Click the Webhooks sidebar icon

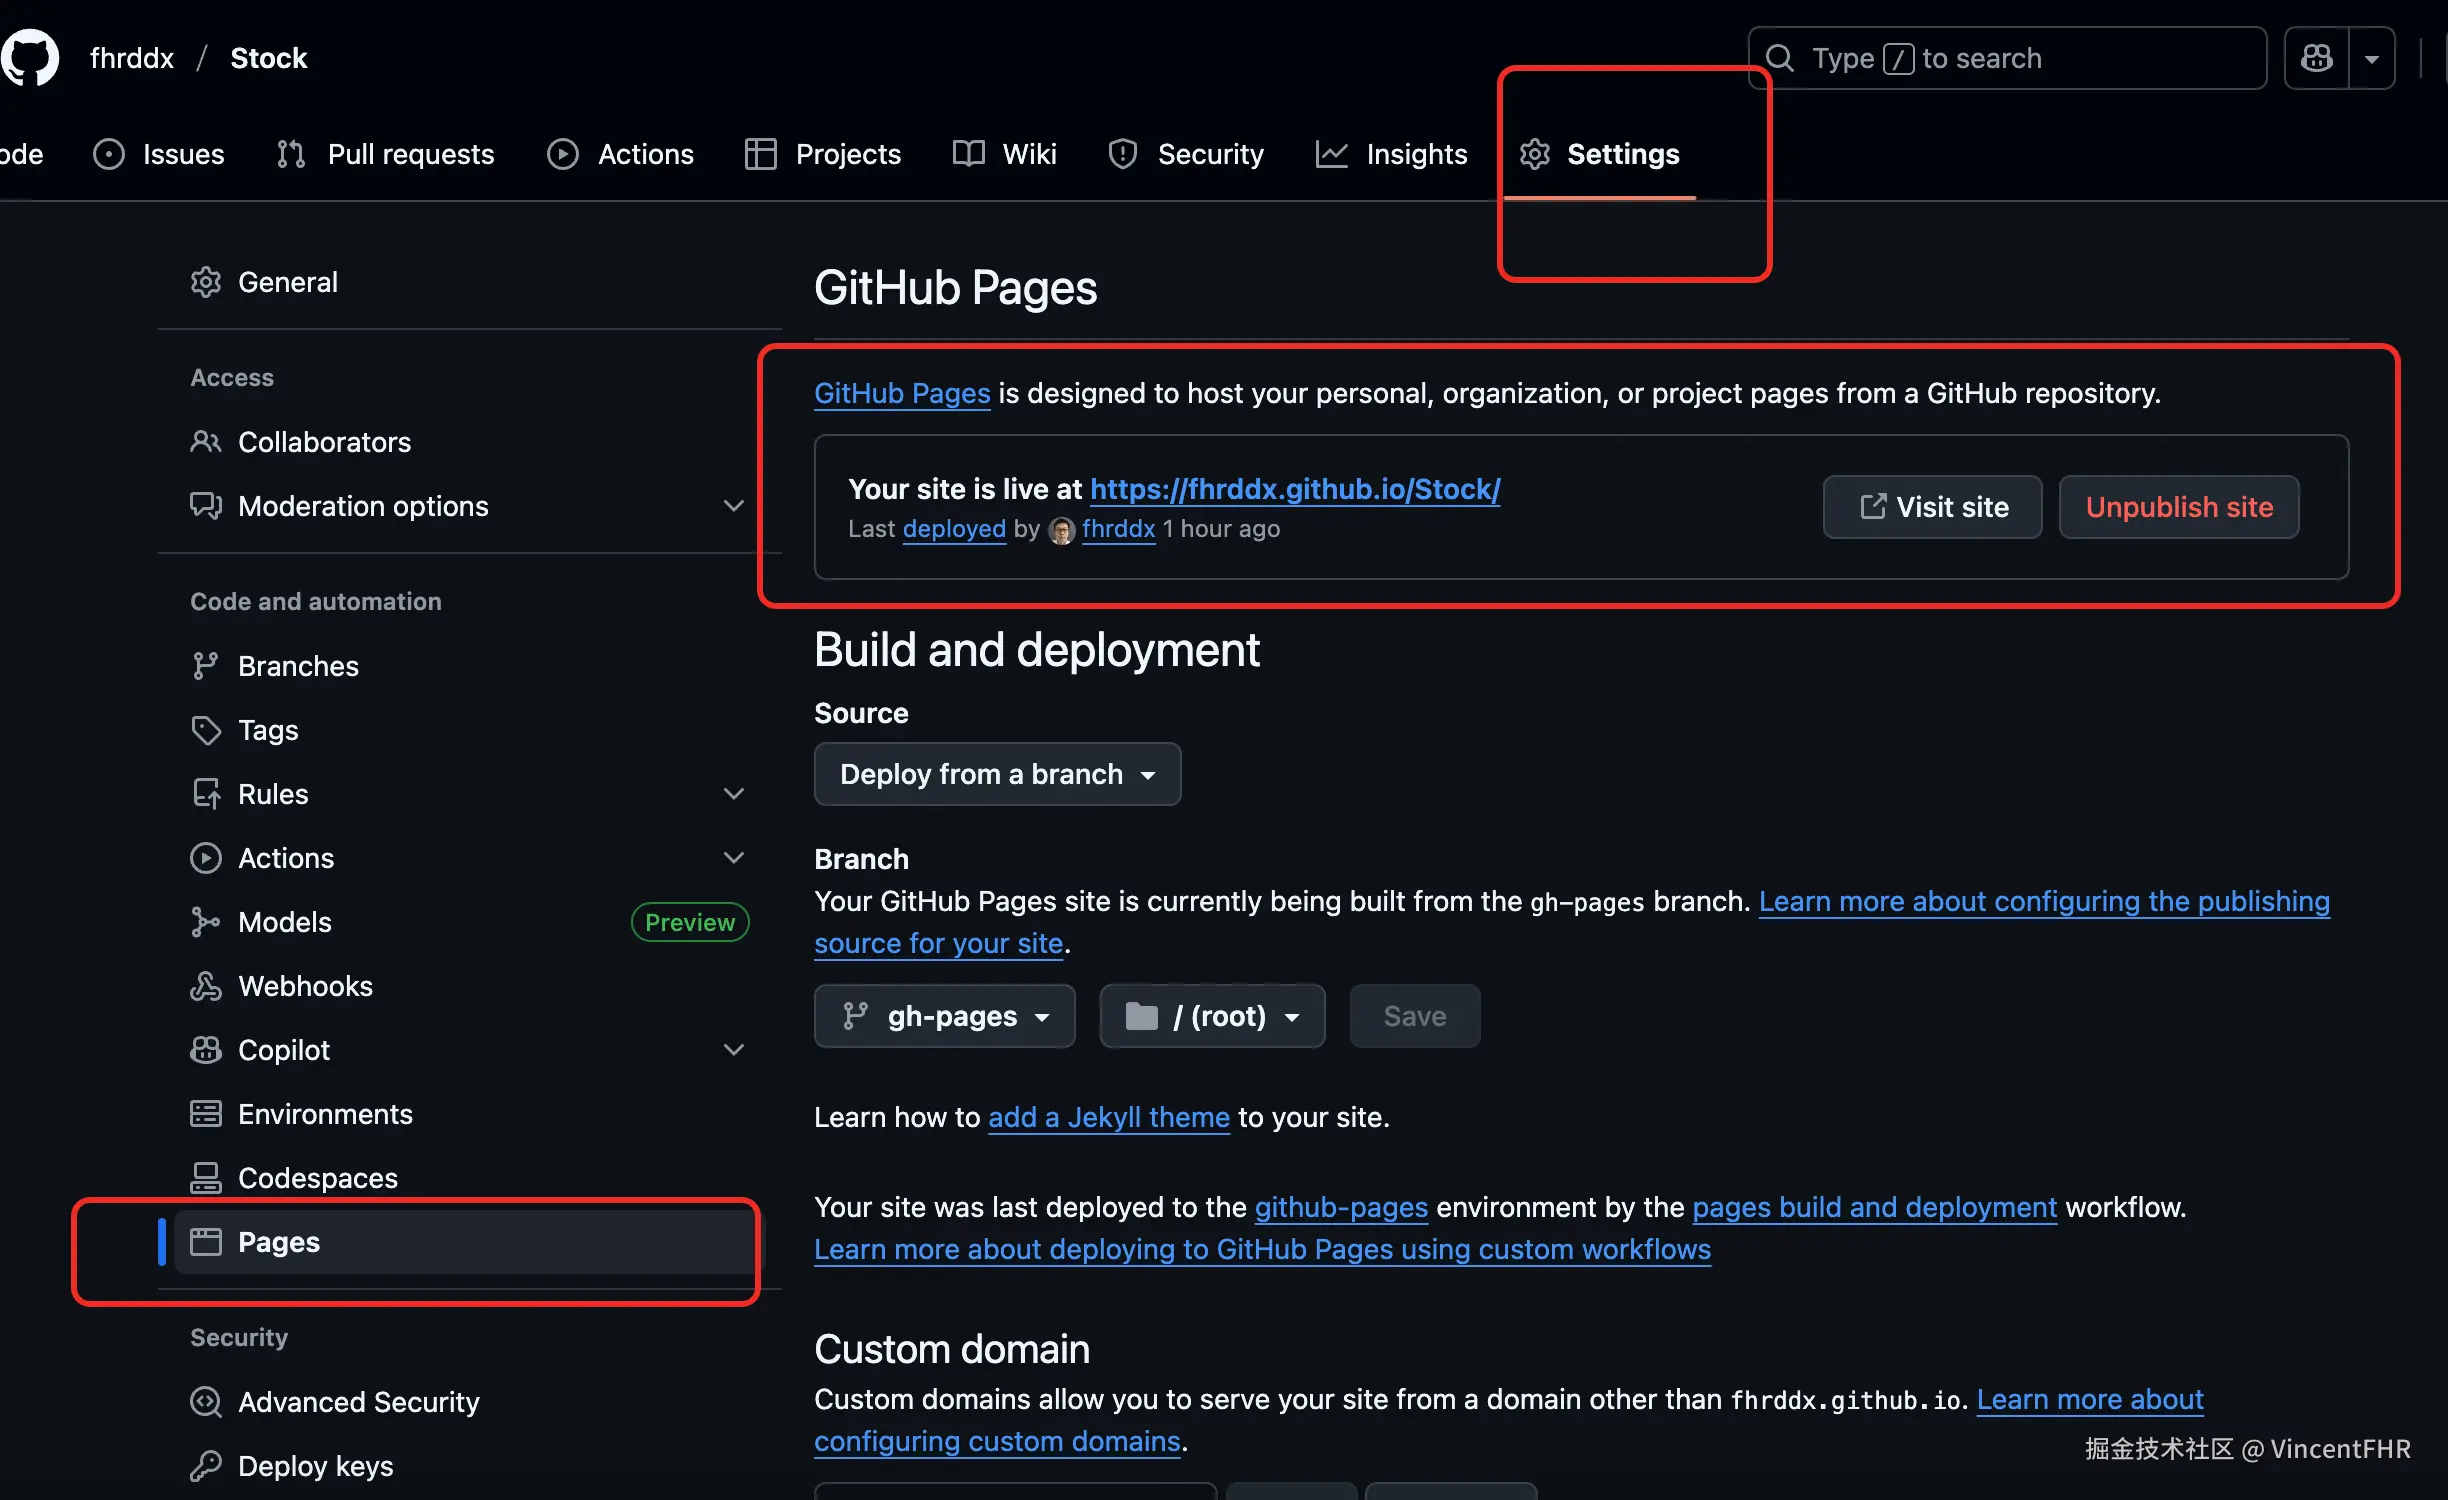[x=206, y=986]
